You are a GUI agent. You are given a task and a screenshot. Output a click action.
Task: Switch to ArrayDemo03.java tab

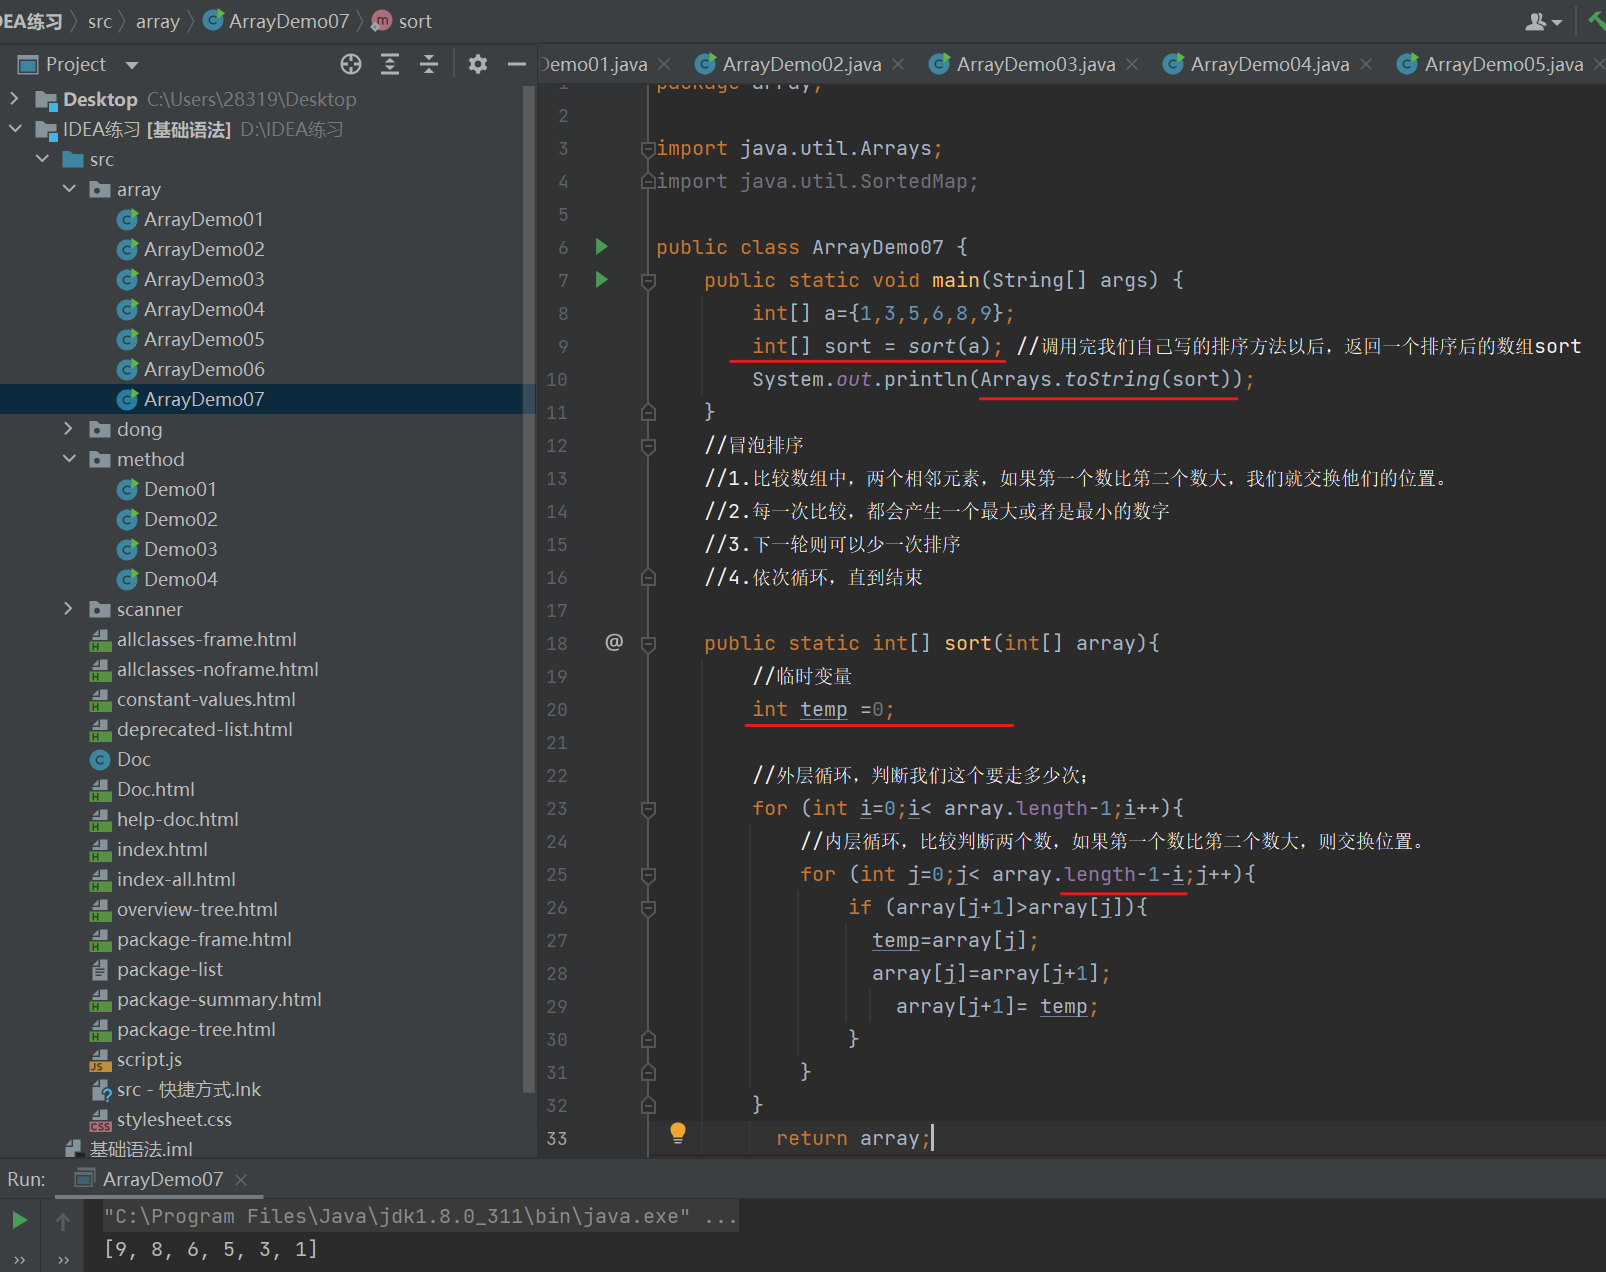(x=1035, y=65)
